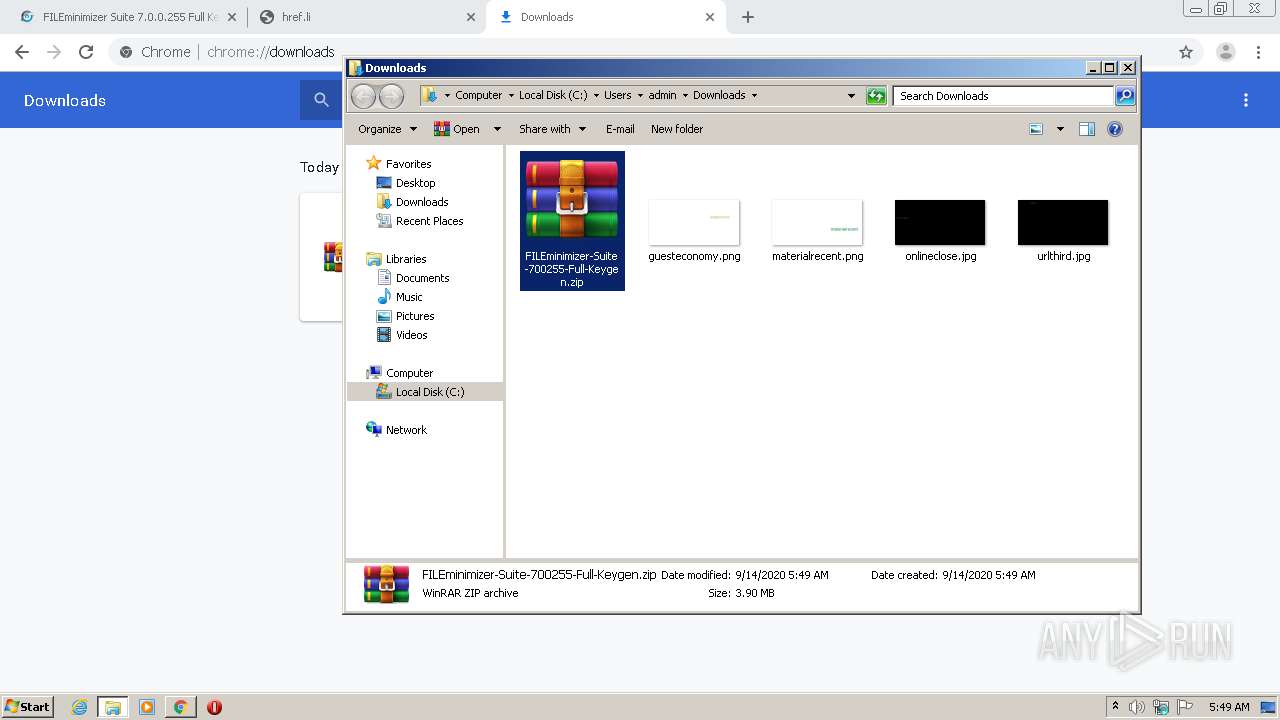Click red stop-sign taskbar icon

click(x=214, y=707)
